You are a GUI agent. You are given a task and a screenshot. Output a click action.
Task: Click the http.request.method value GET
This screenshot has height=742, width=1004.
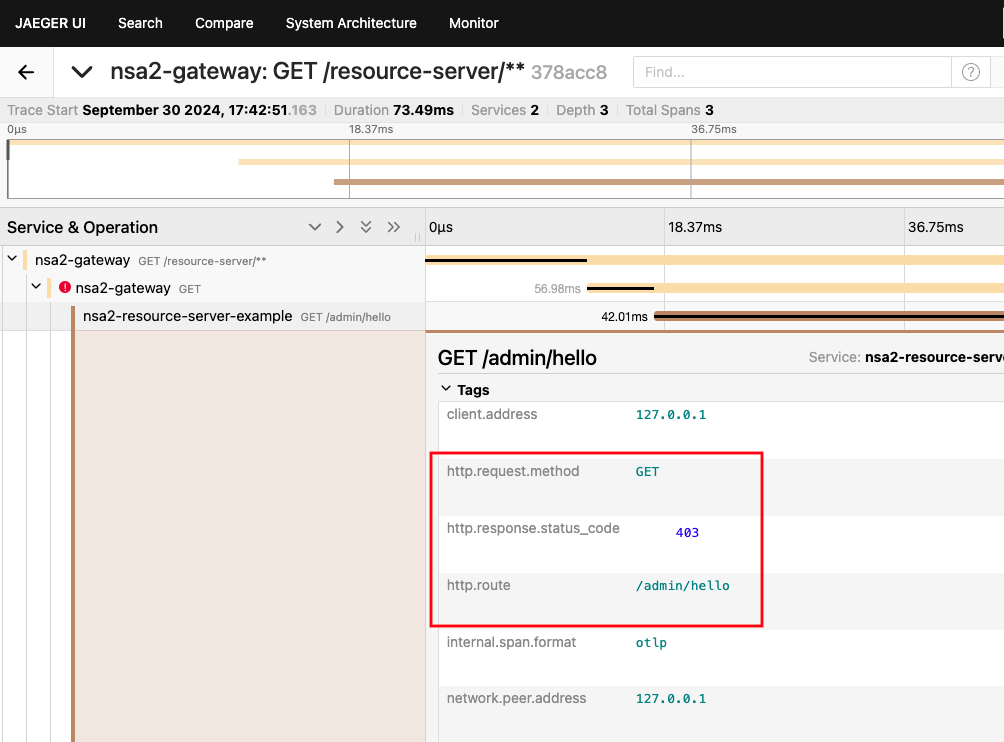coord(647,472)
